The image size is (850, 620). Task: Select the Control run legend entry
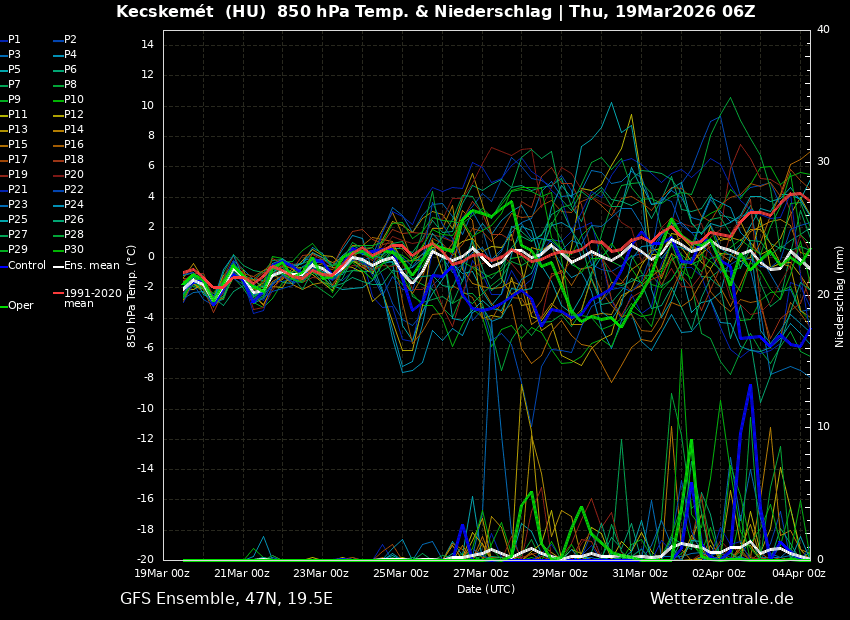pos(26,266)
